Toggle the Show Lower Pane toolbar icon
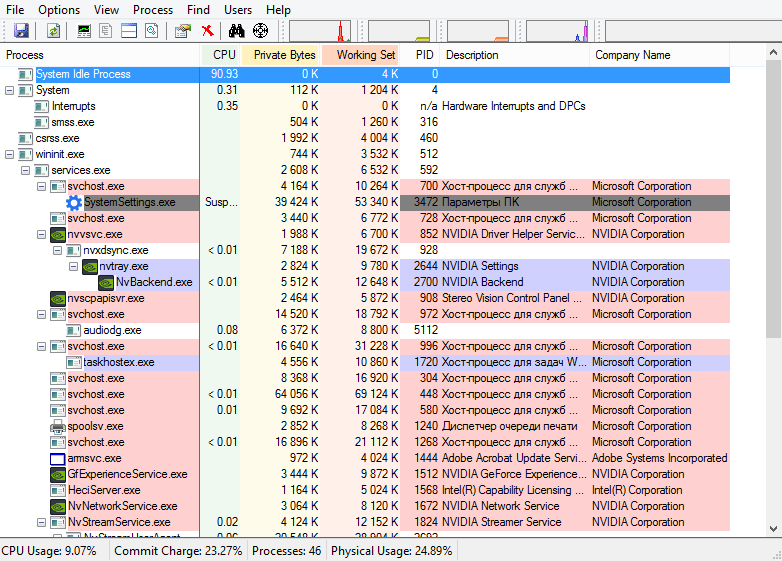782x561 pixels. click(x=129, y=31)
